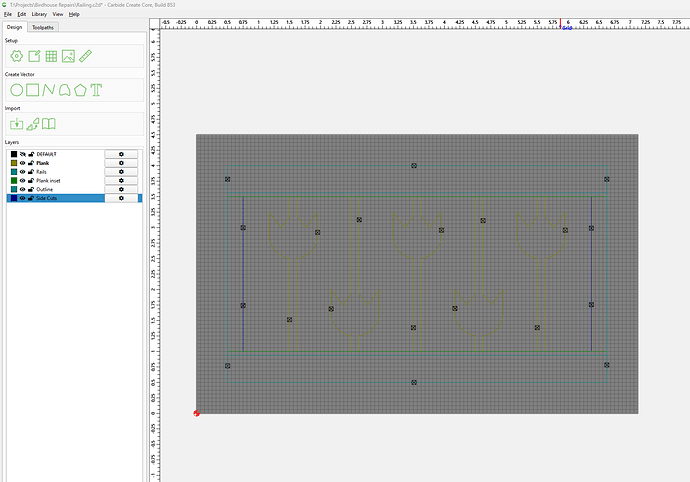Viewport: 690px width, 482px height.
Task: Hide the Rails layer
Action: tap(22, 172)
